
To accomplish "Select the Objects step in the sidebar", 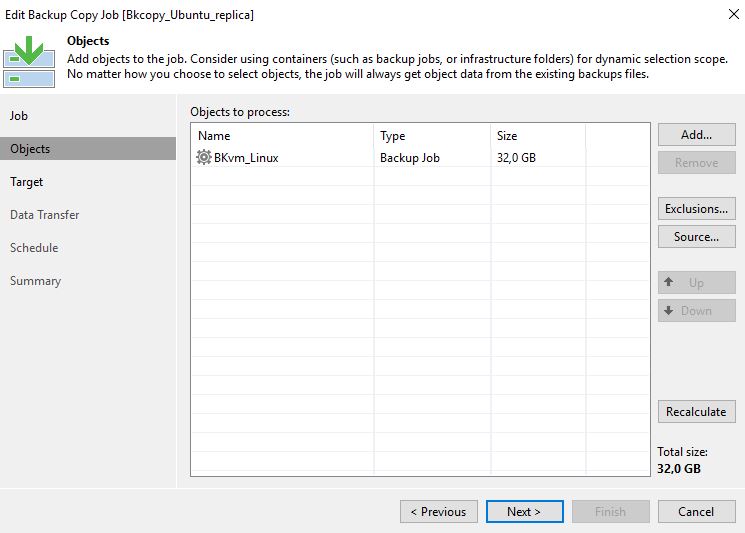I will click(x=88, y=149).
